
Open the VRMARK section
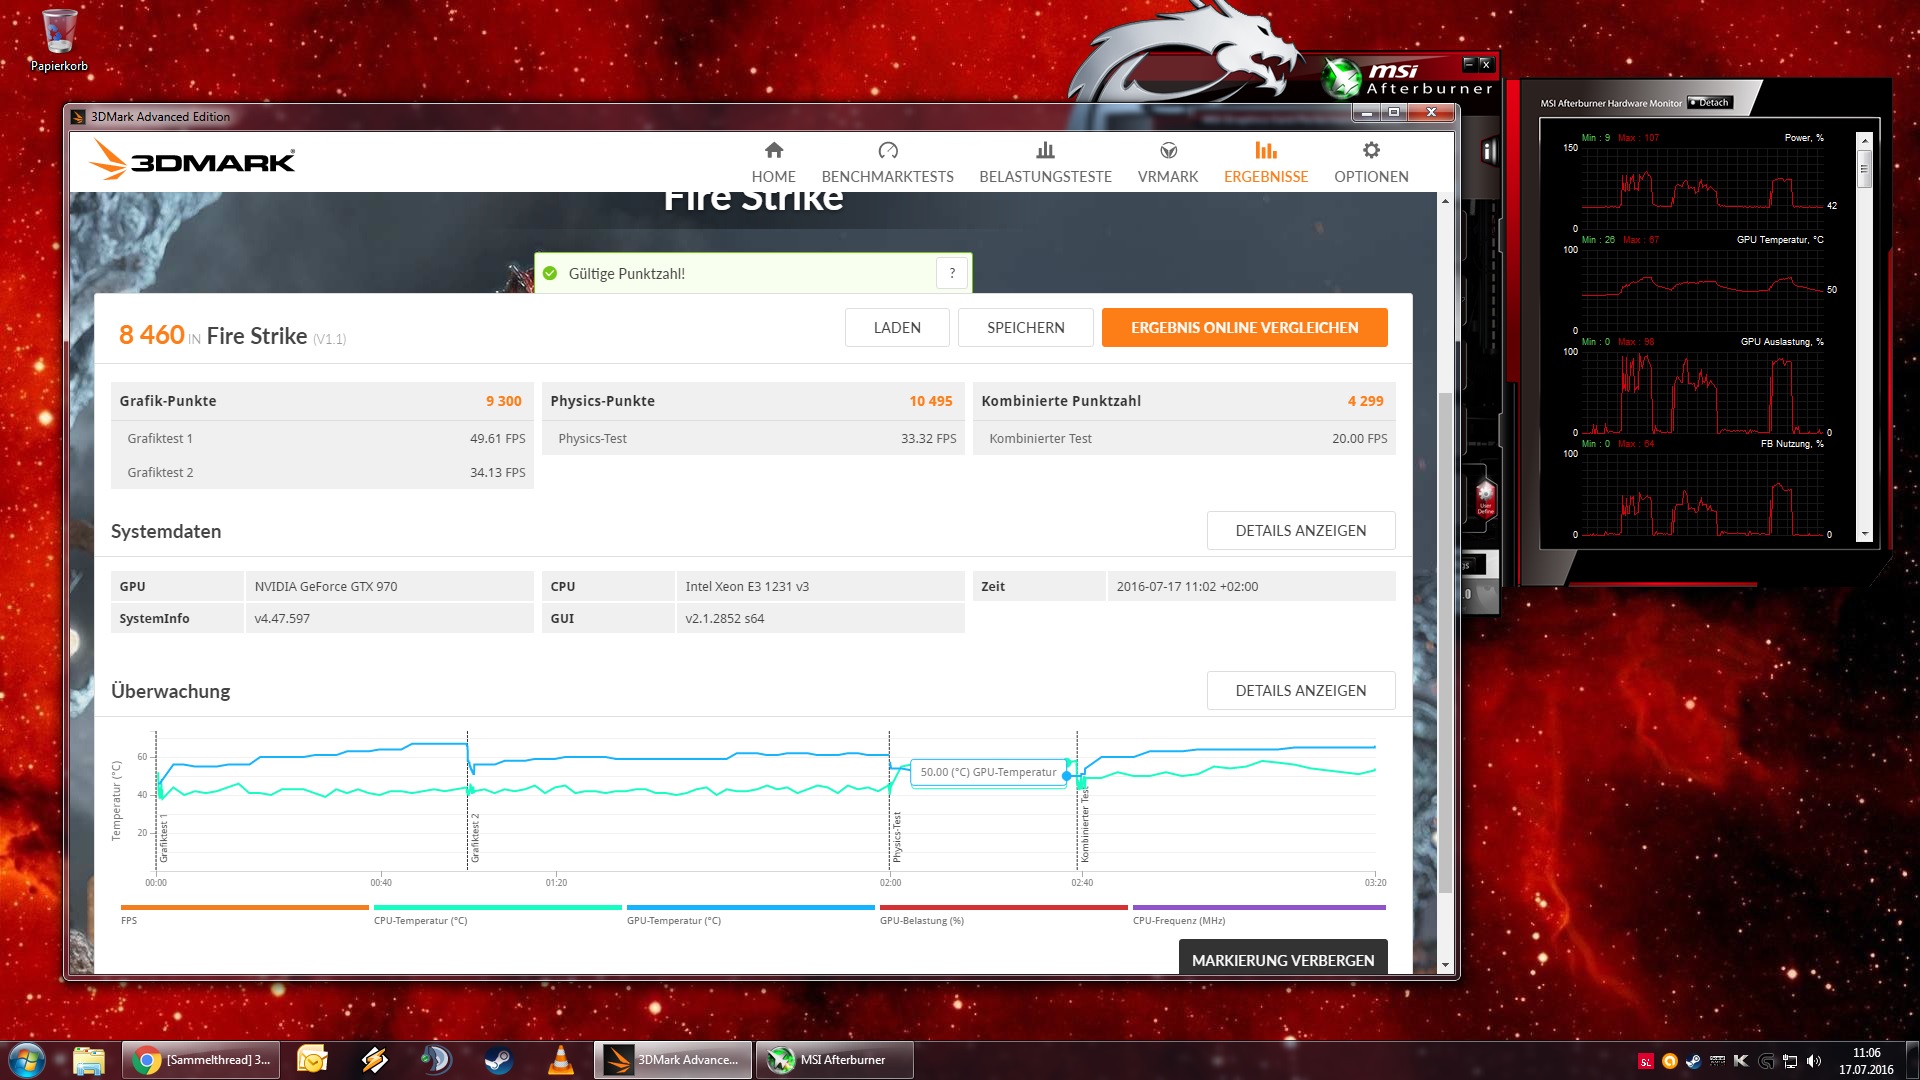1167,162
